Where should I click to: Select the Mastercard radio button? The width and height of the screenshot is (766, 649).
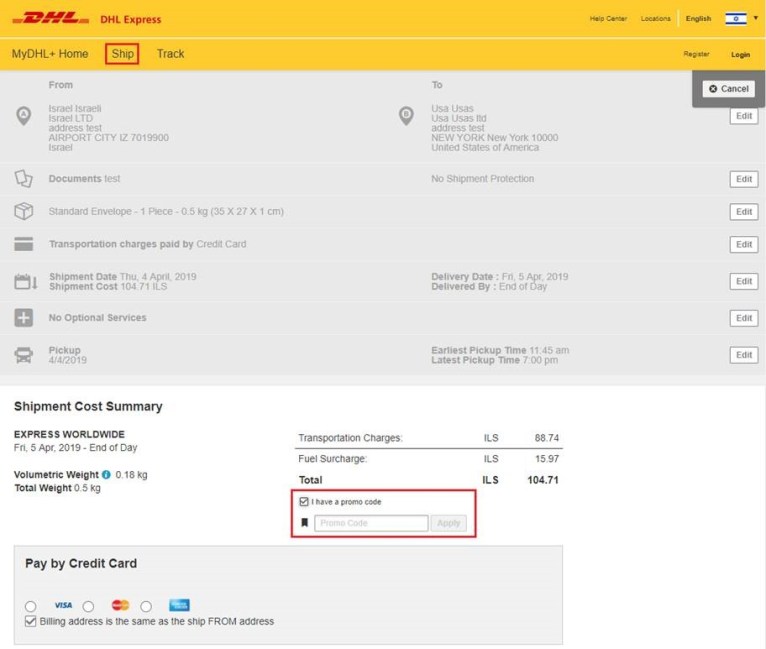(88, 607)
